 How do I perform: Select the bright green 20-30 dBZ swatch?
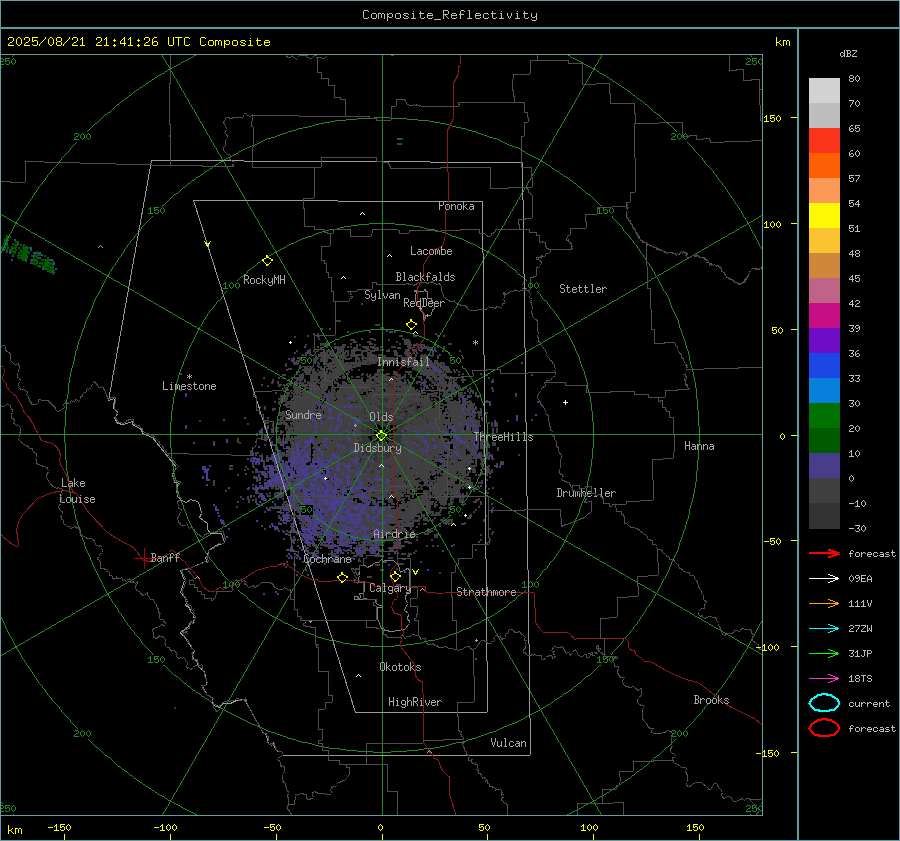(824, 416)
